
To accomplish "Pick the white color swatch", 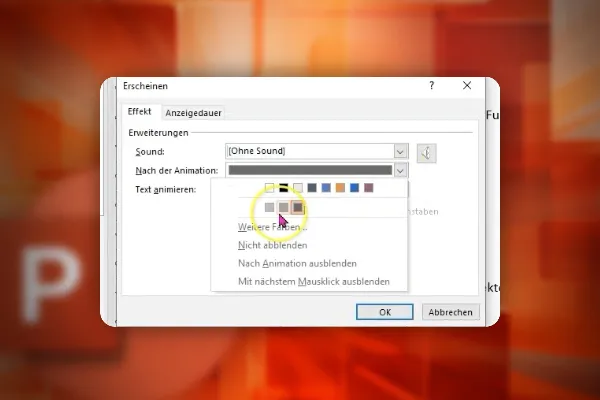I will (269, 188).
